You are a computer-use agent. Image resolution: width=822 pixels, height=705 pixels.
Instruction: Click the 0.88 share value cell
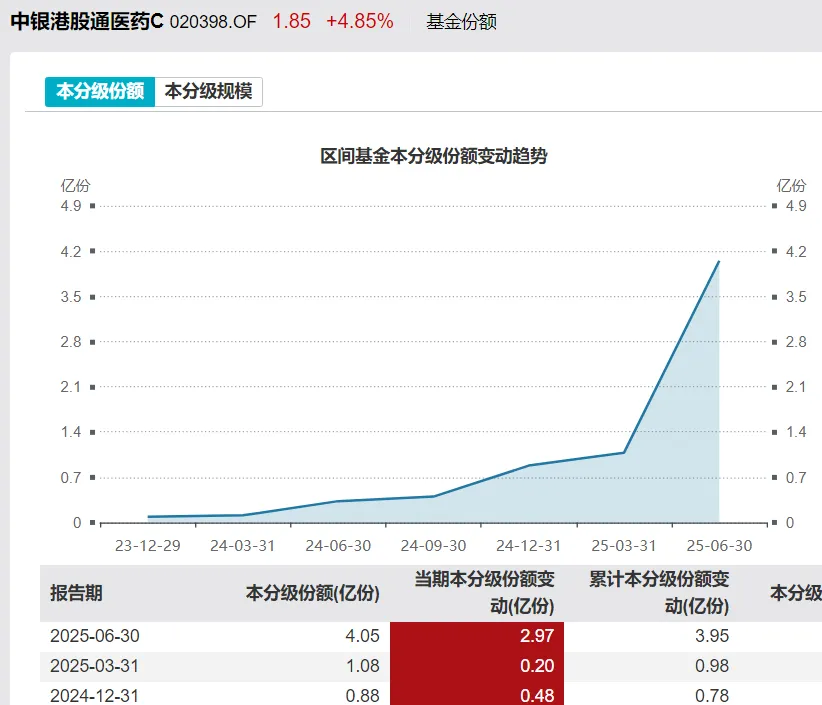(x=362, y=696)
